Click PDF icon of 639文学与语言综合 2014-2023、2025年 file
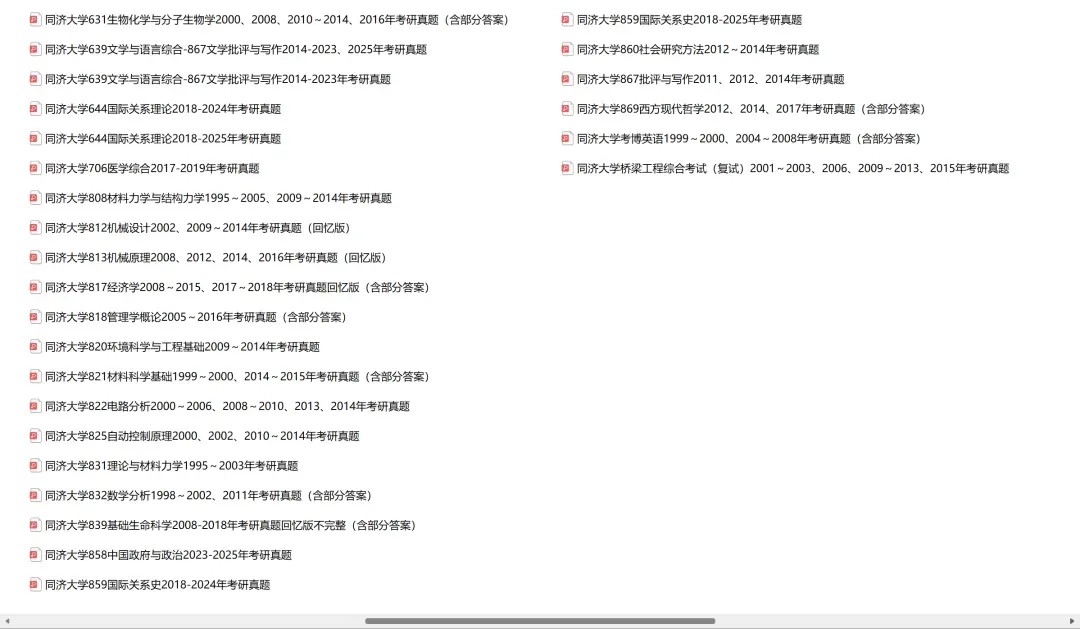This screenshot has width=1080, height=629. click(x=35, y=50)
